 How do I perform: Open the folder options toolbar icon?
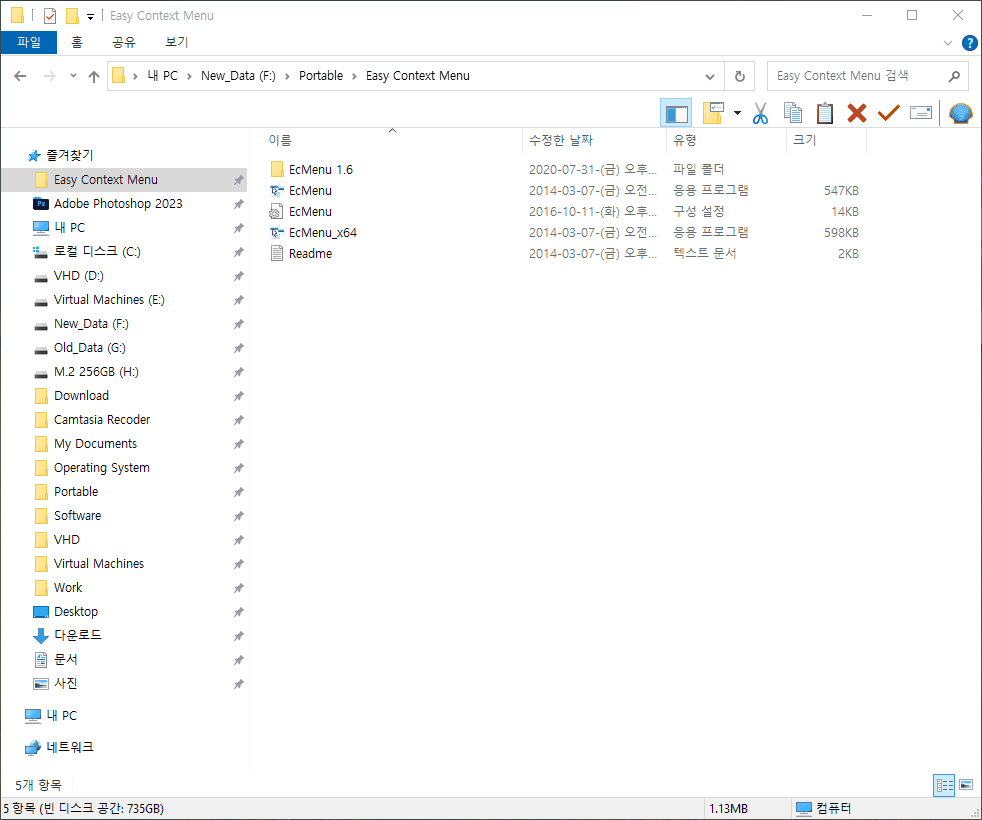(713, 113)
